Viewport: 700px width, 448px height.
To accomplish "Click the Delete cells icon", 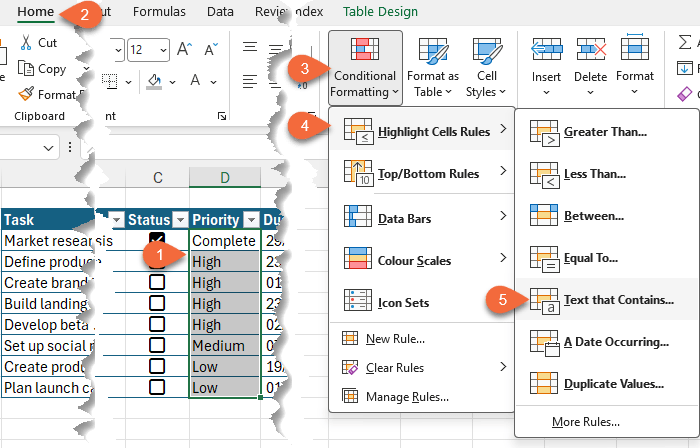I will [x=591, y=49].
